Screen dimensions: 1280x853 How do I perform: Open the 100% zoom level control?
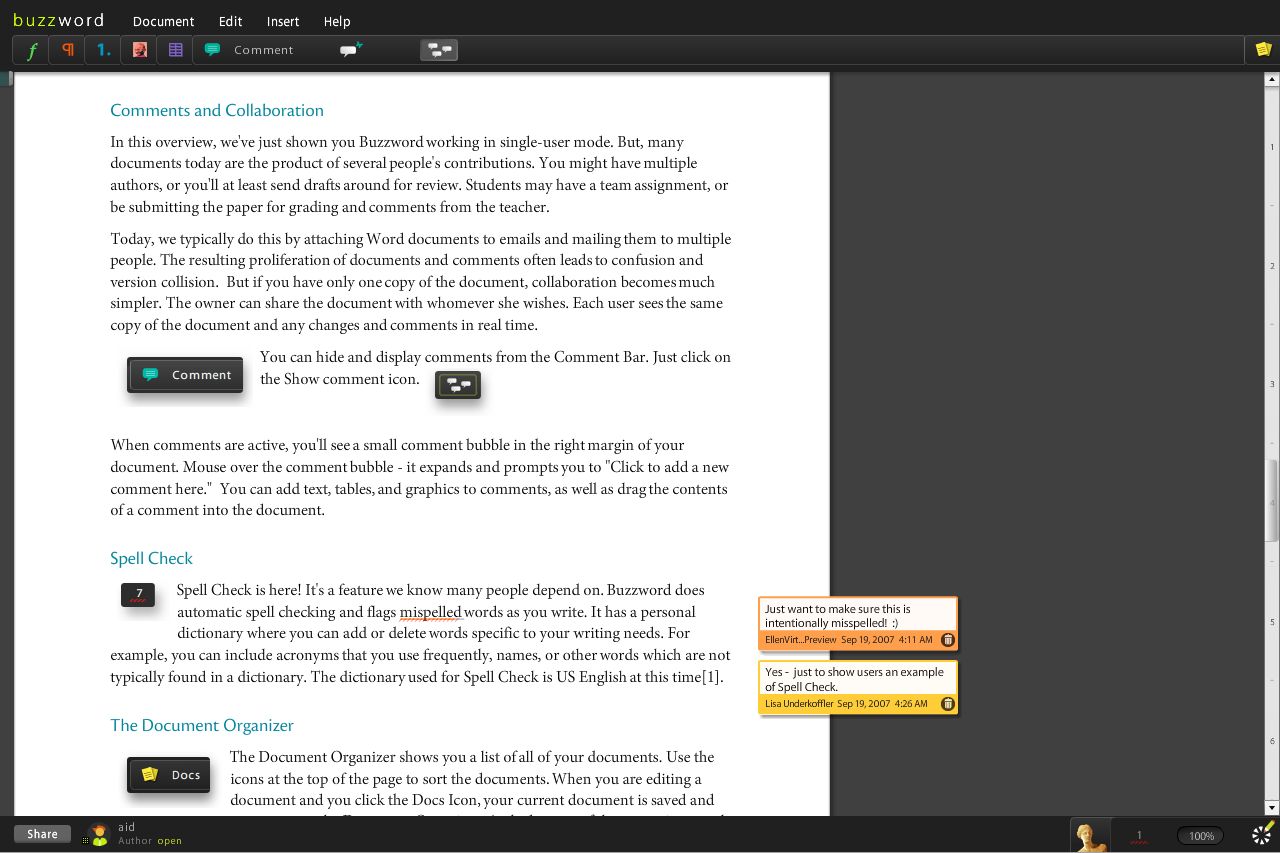[1201, 836]
